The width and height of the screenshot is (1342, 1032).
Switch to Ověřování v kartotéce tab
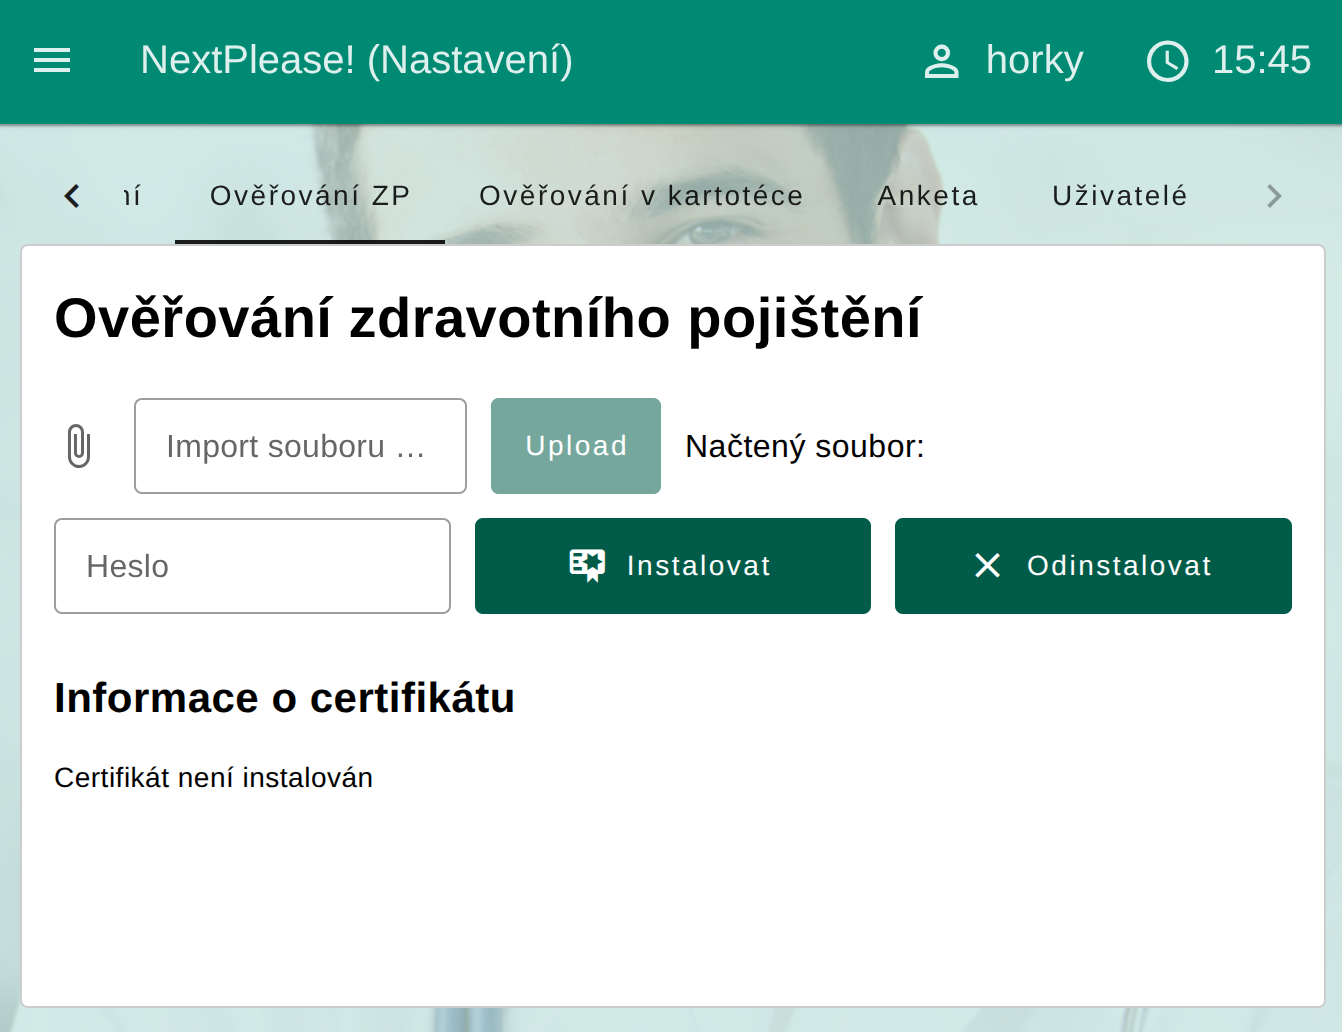641,196
